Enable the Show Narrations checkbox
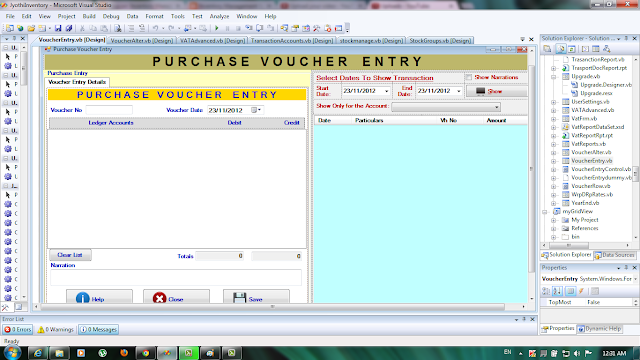The height and width of the screenshot is (360, 640). point(469,77)
